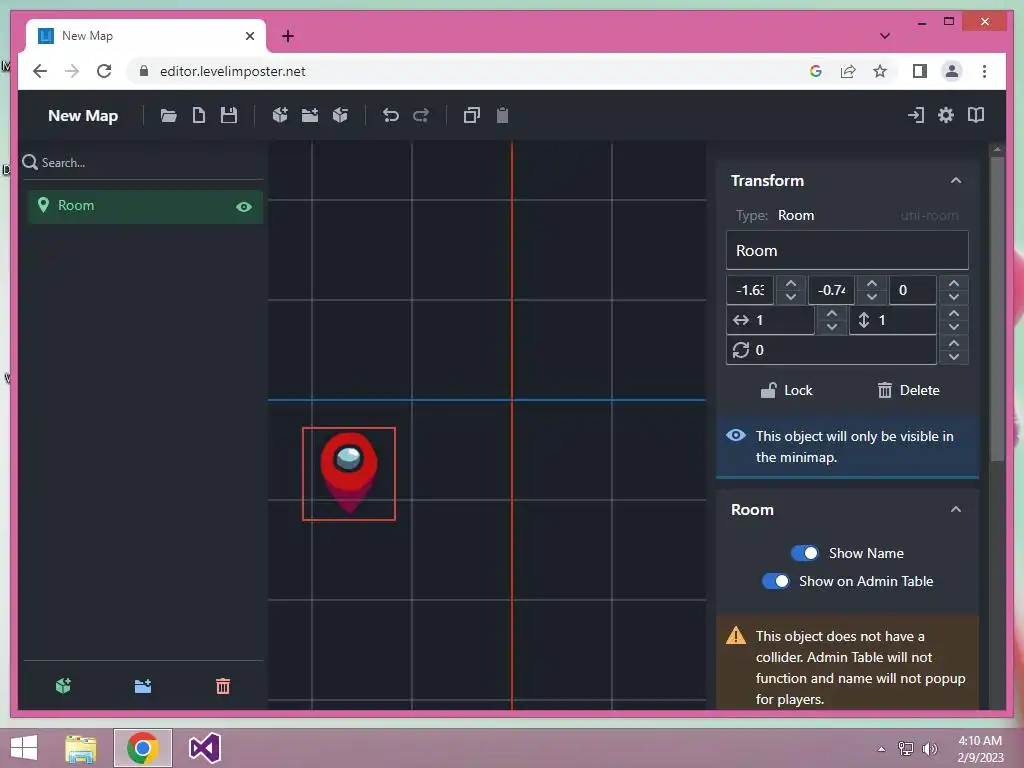Image resolution: width=1024 pixels, height=768 pixels.
Task: Undo last action
Action: (391, 116)
